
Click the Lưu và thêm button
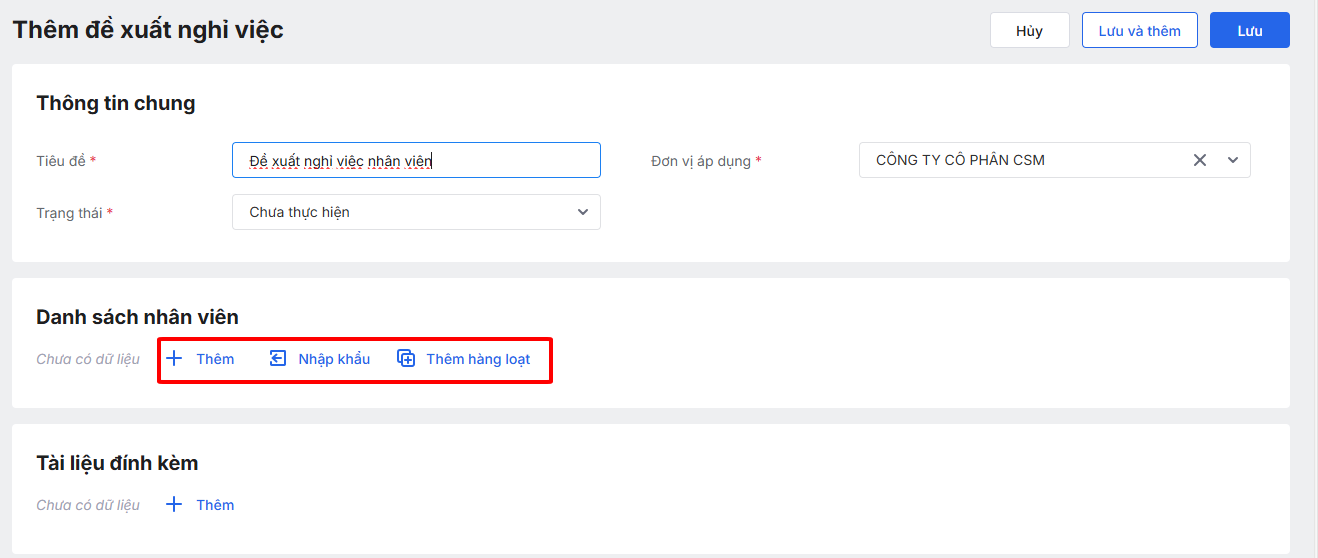pos(1139,31)
